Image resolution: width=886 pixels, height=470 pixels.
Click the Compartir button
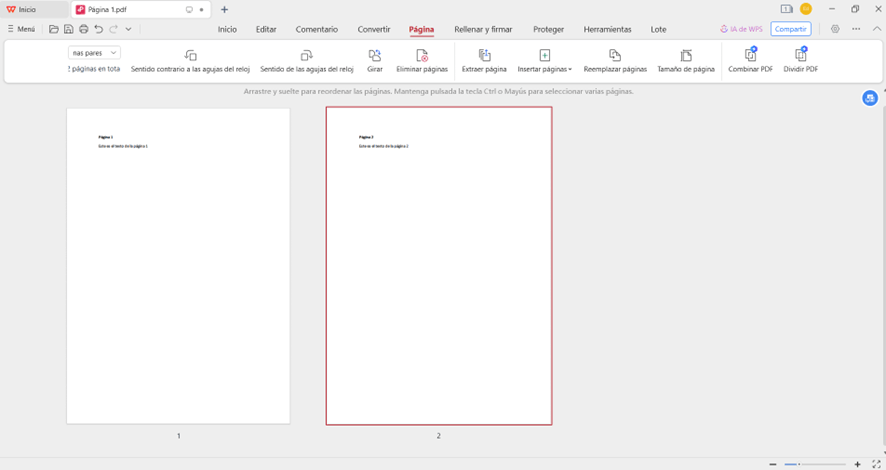click(x=790, y=29)
